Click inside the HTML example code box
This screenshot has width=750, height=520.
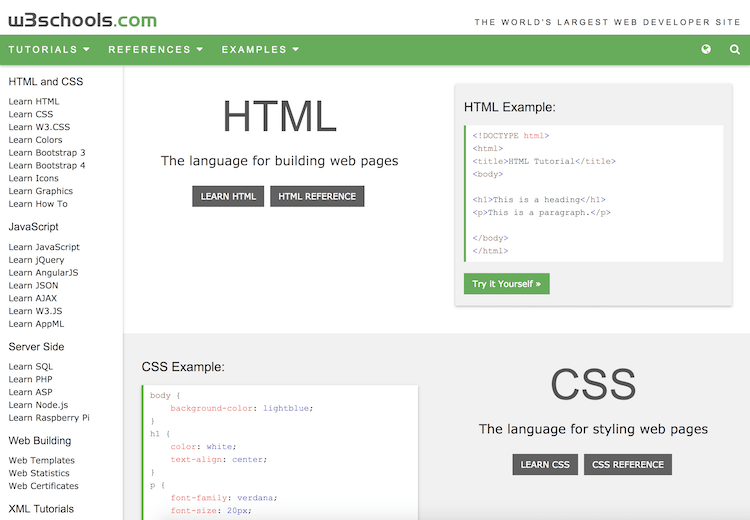tap(596, 194)
